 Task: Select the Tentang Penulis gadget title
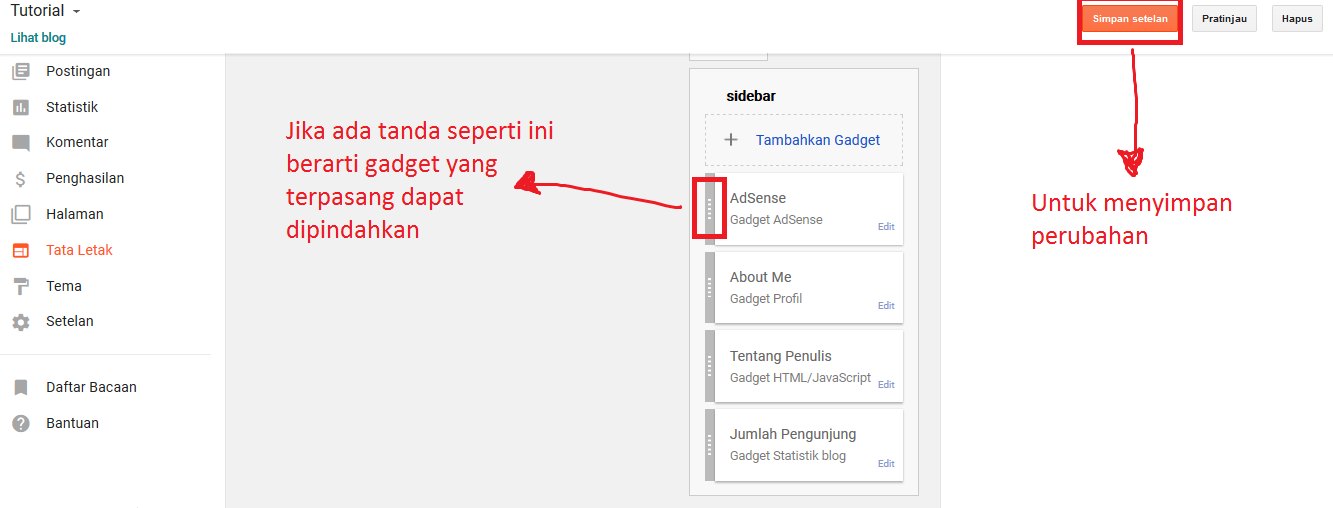coord(781,356)
